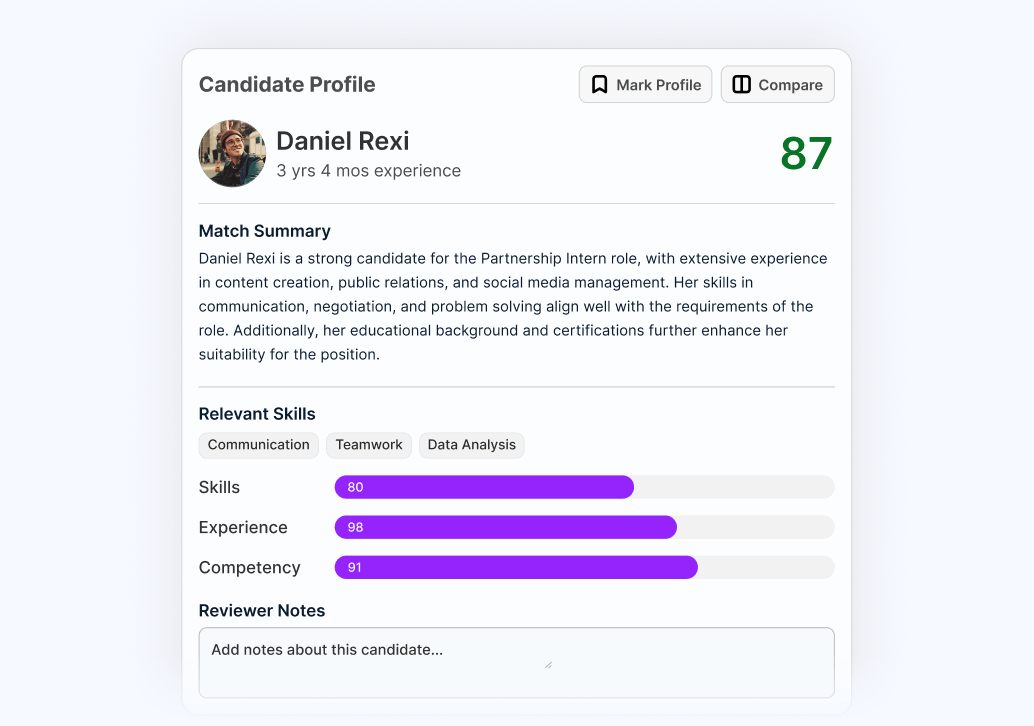Click the candidate name Daniel Rexi

coord(342,141)
